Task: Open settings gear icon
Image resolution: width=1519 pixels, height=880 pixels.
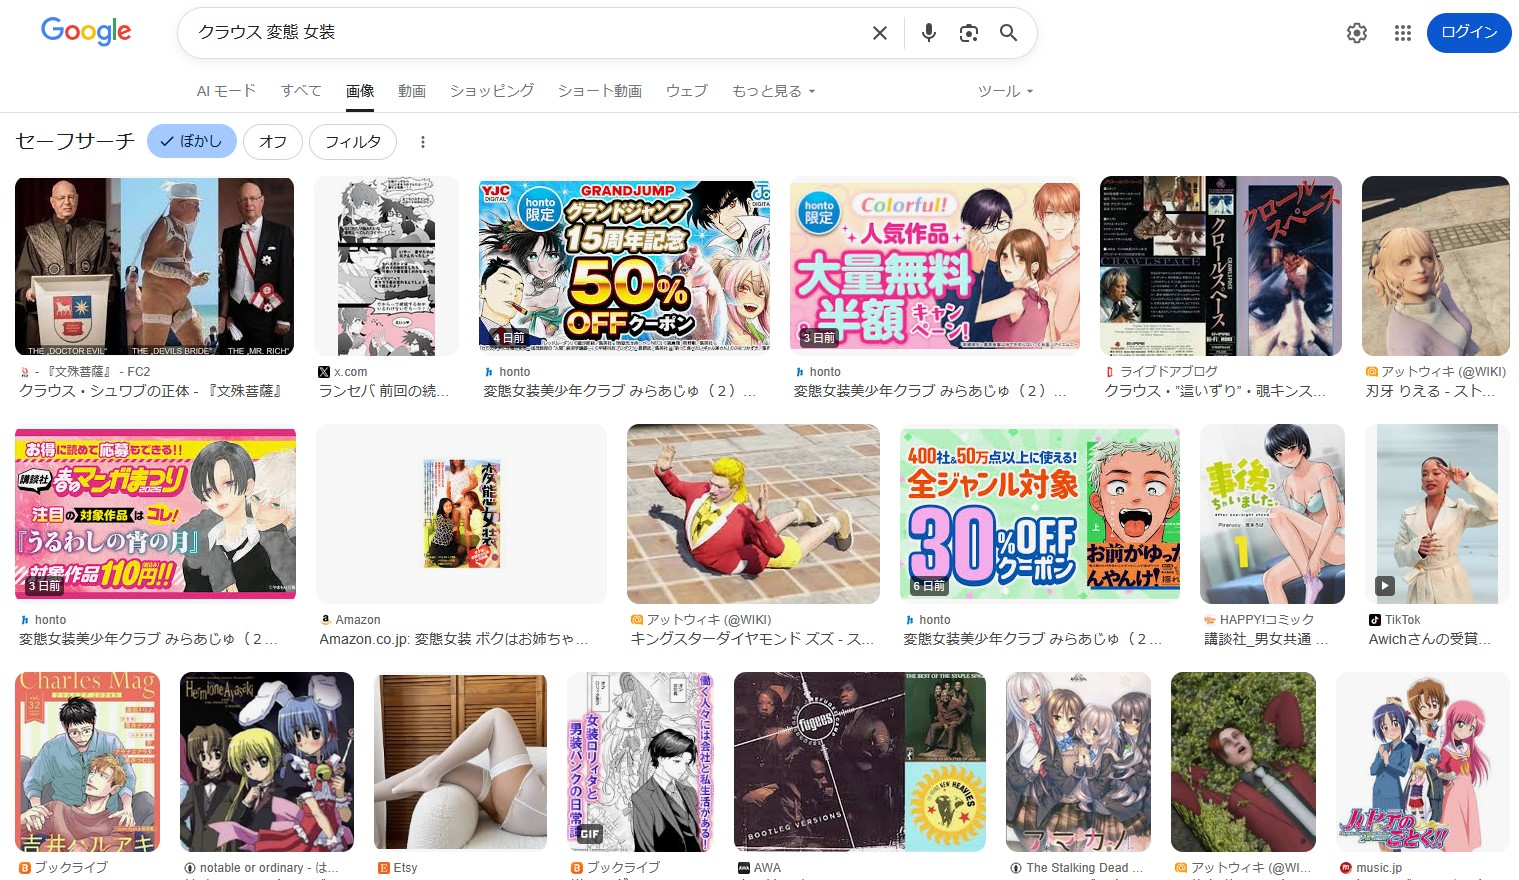Action: [x=1356, y=33]
